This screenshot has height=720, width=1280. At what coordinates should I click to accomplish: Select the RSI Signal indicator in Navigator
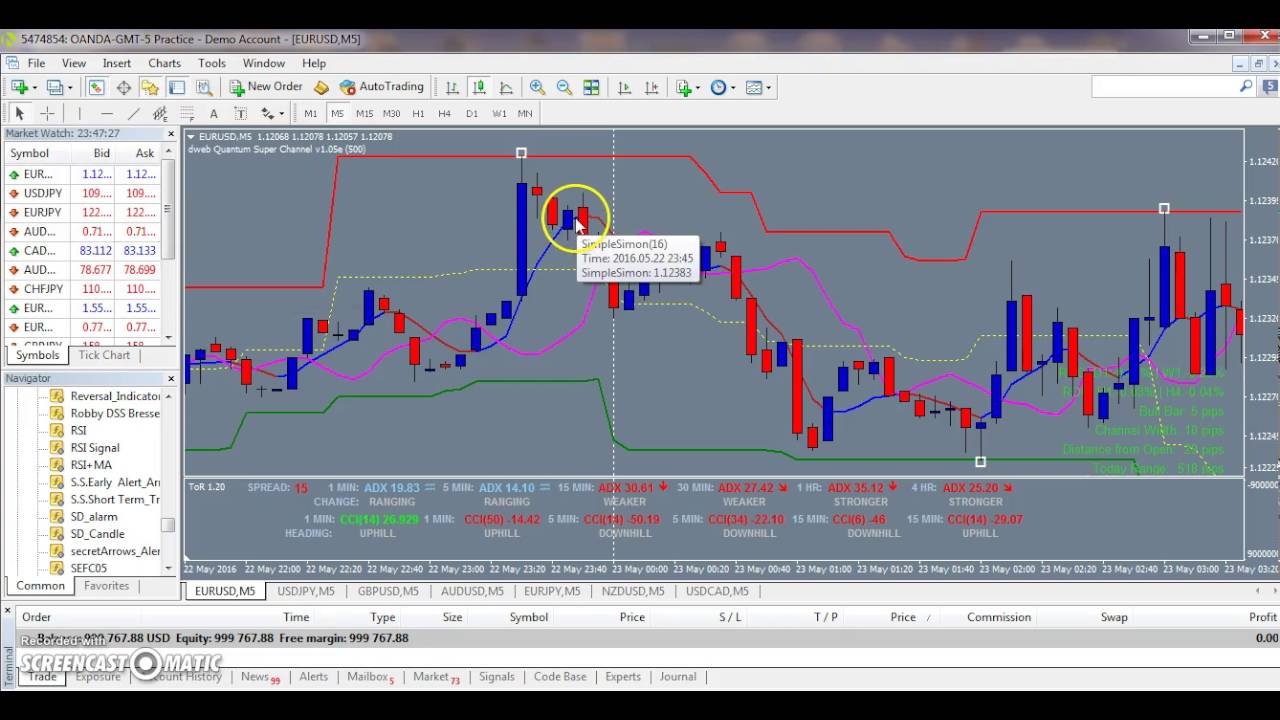95,447
